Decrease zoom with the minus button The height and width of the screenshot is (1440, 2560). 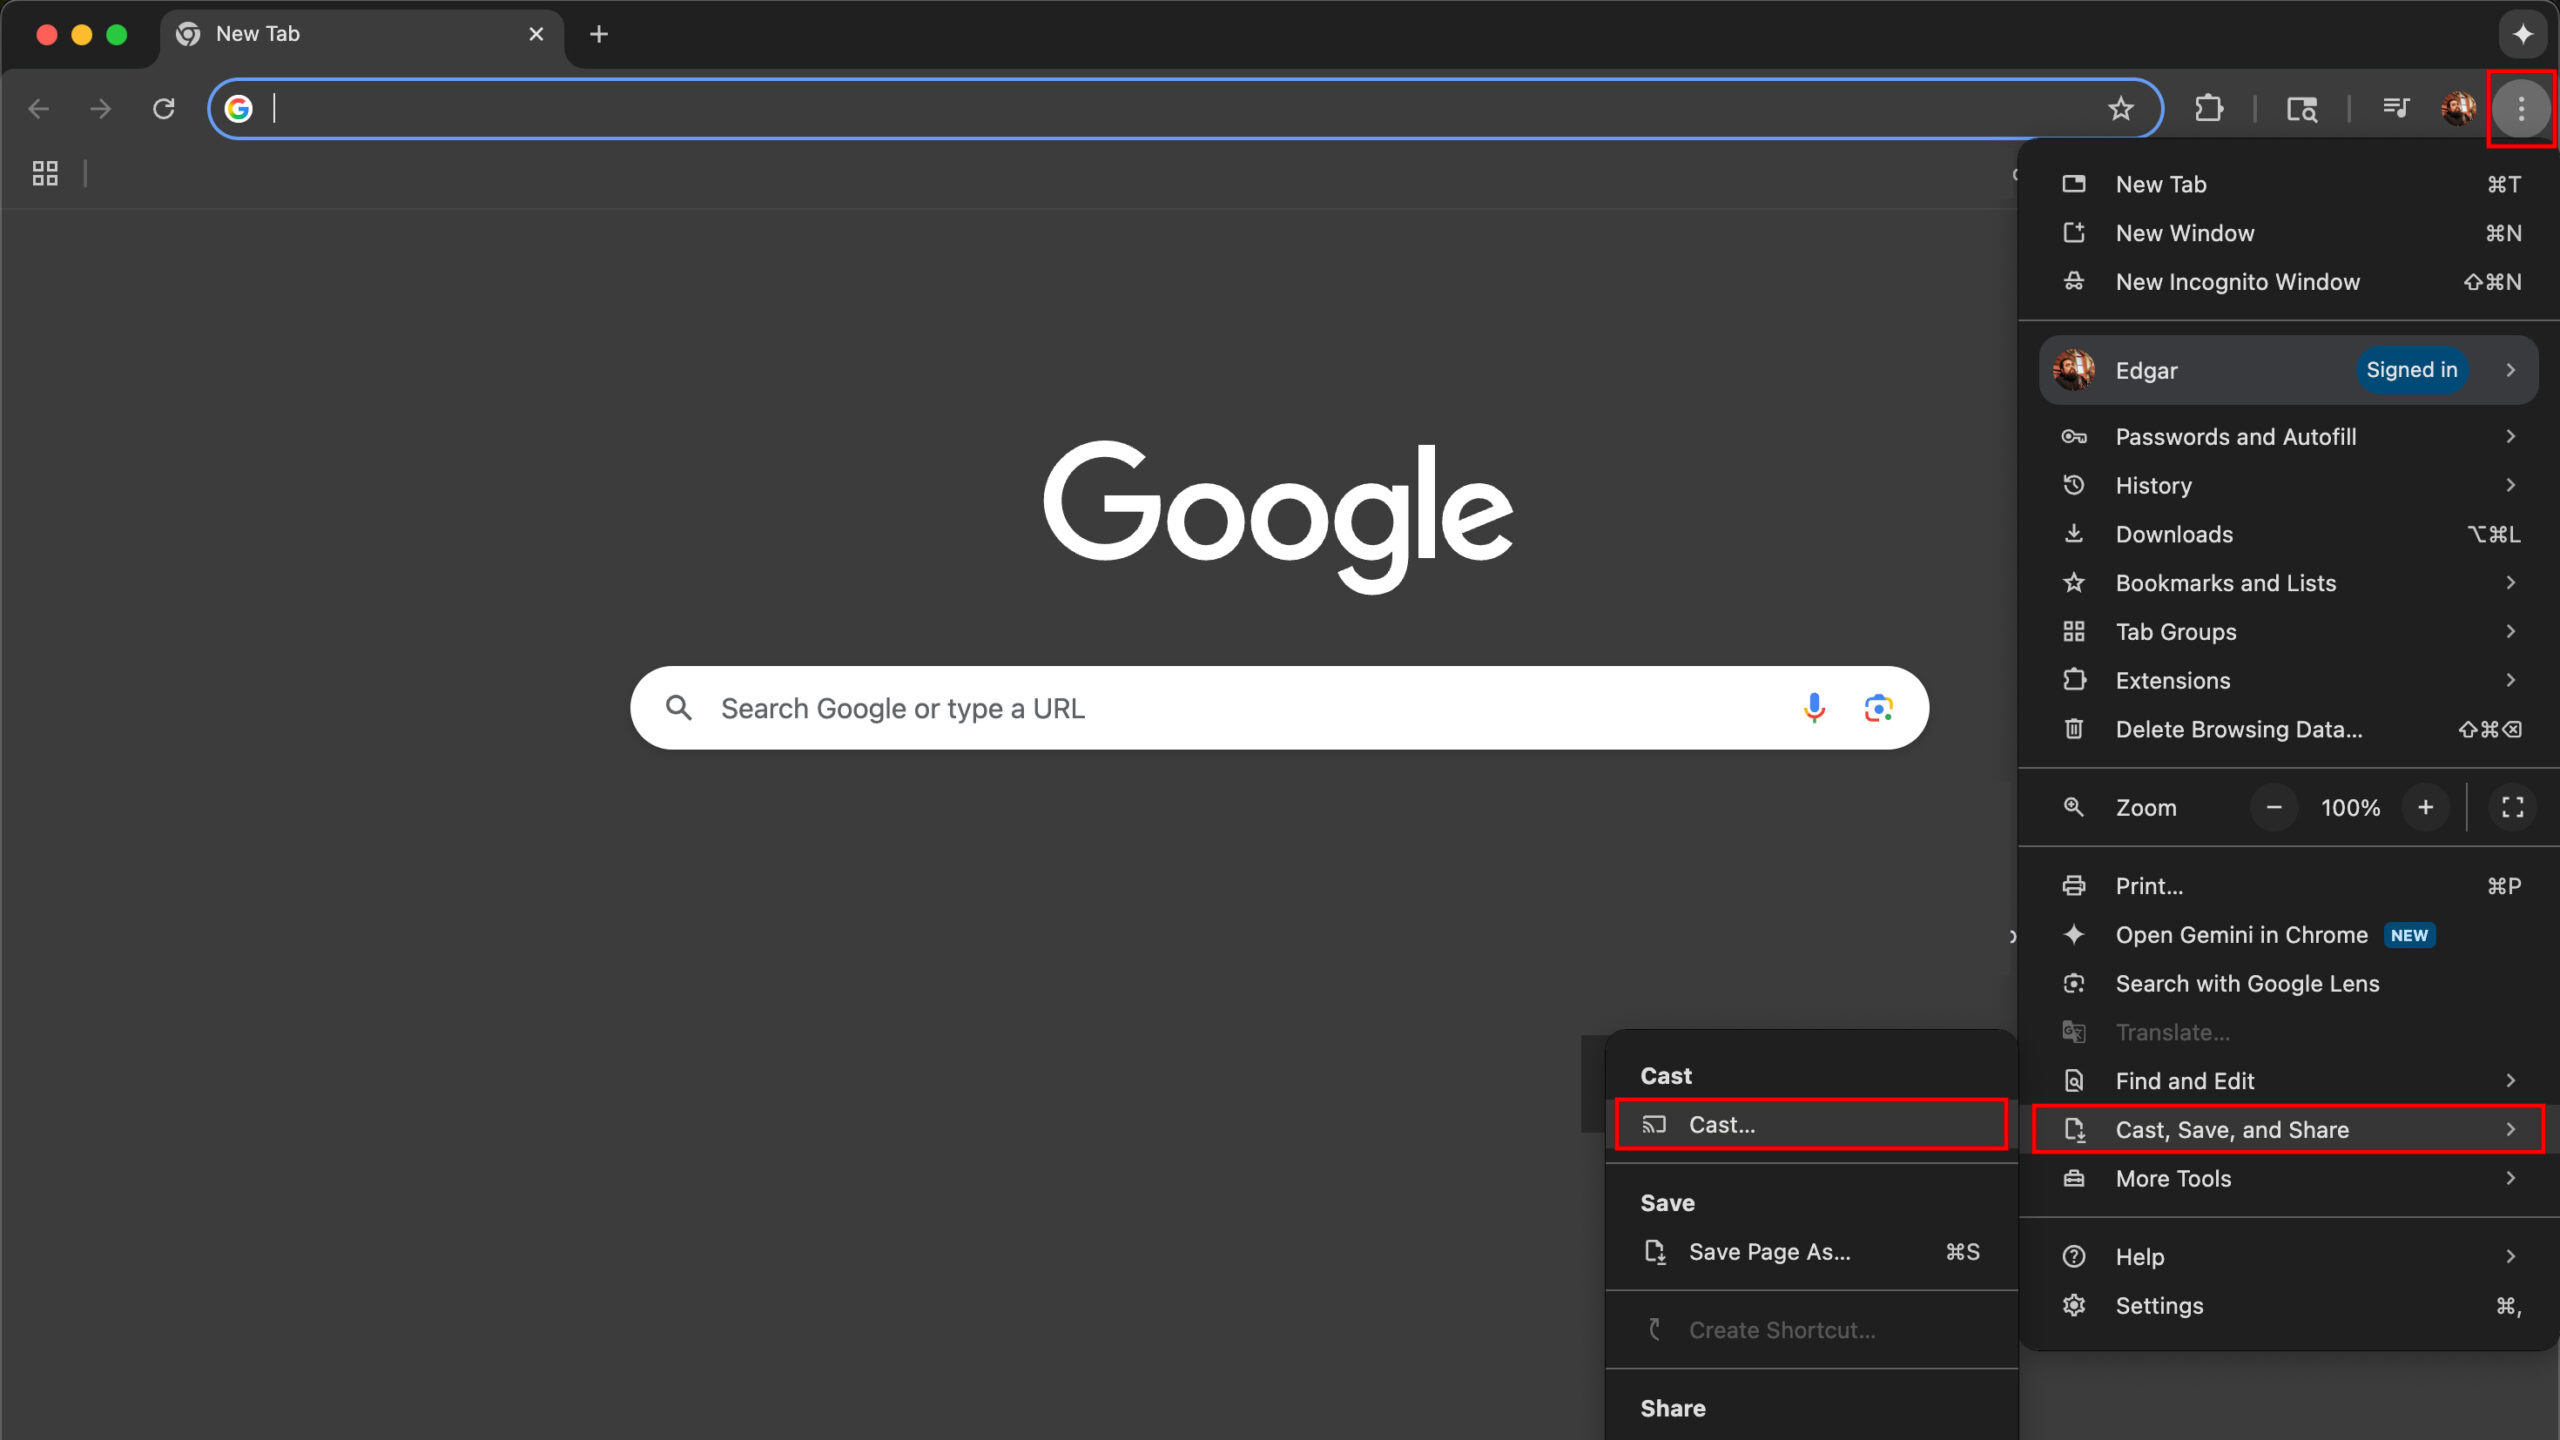point(2273,807)
